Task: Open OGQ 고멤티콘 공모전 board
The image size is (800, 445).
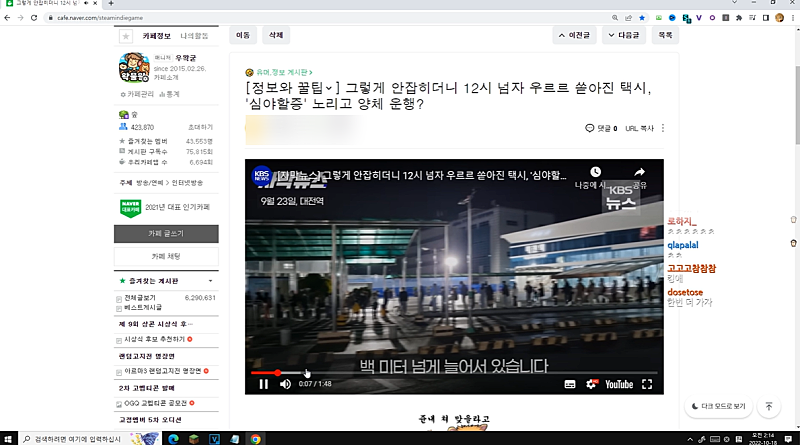Action: coord(156,403)
